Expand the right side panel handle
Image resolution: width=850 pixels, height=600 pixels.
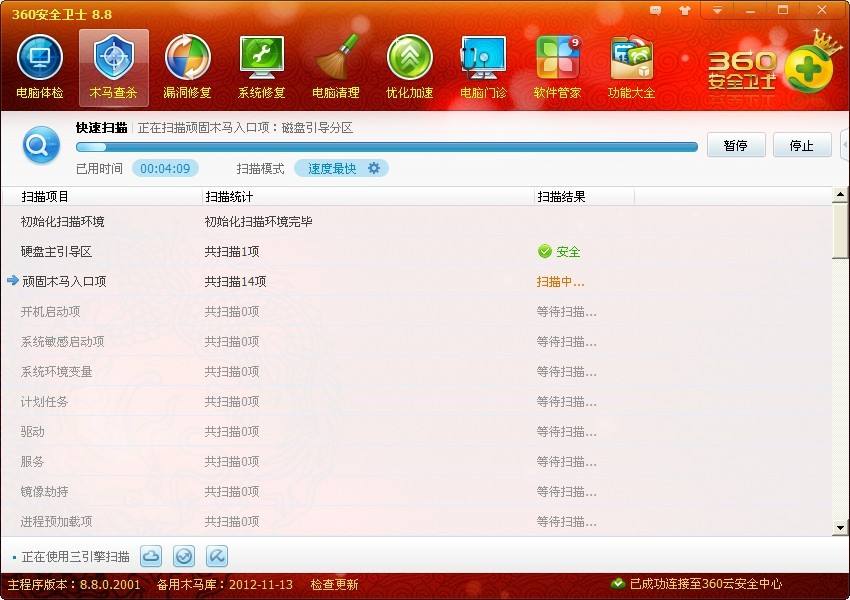(845, 145)
